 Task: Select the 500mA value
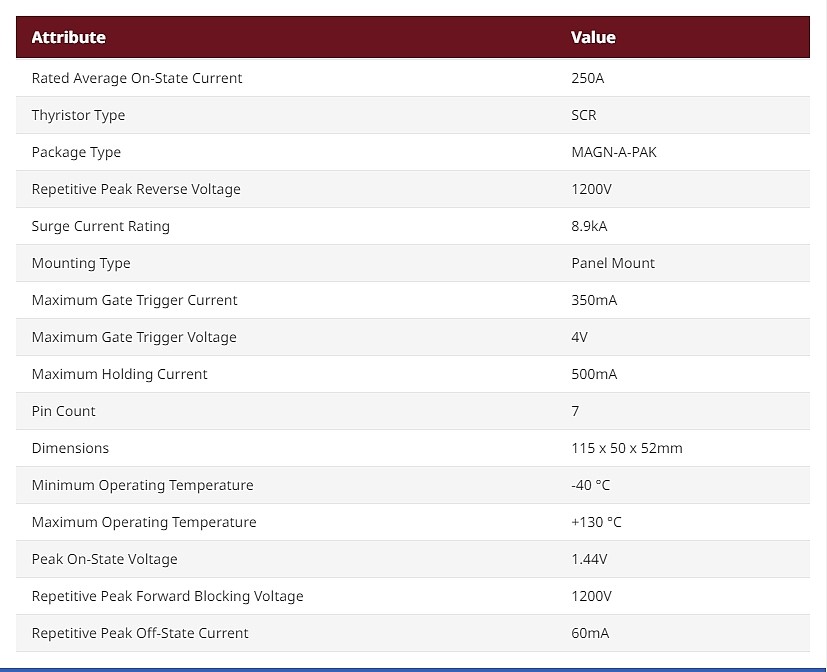(x=594, y=373)
